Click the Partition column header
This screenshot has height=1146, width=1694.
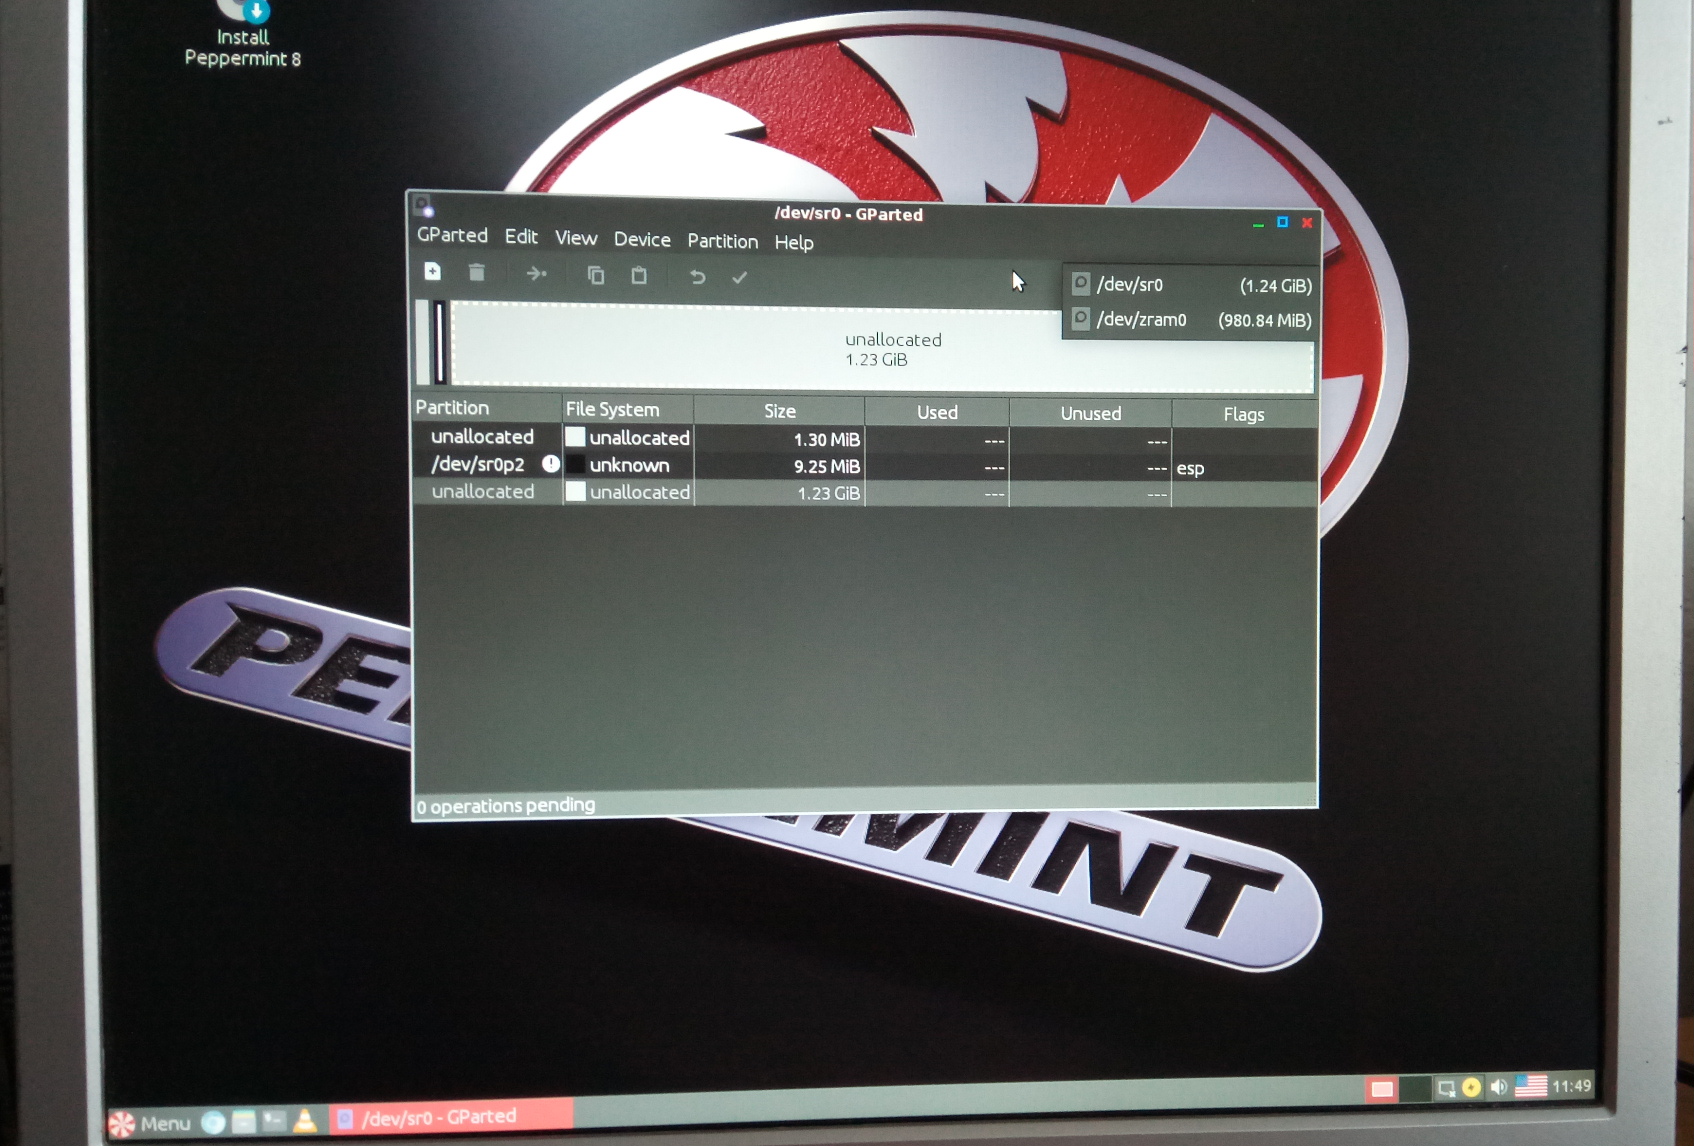(487, 408)
